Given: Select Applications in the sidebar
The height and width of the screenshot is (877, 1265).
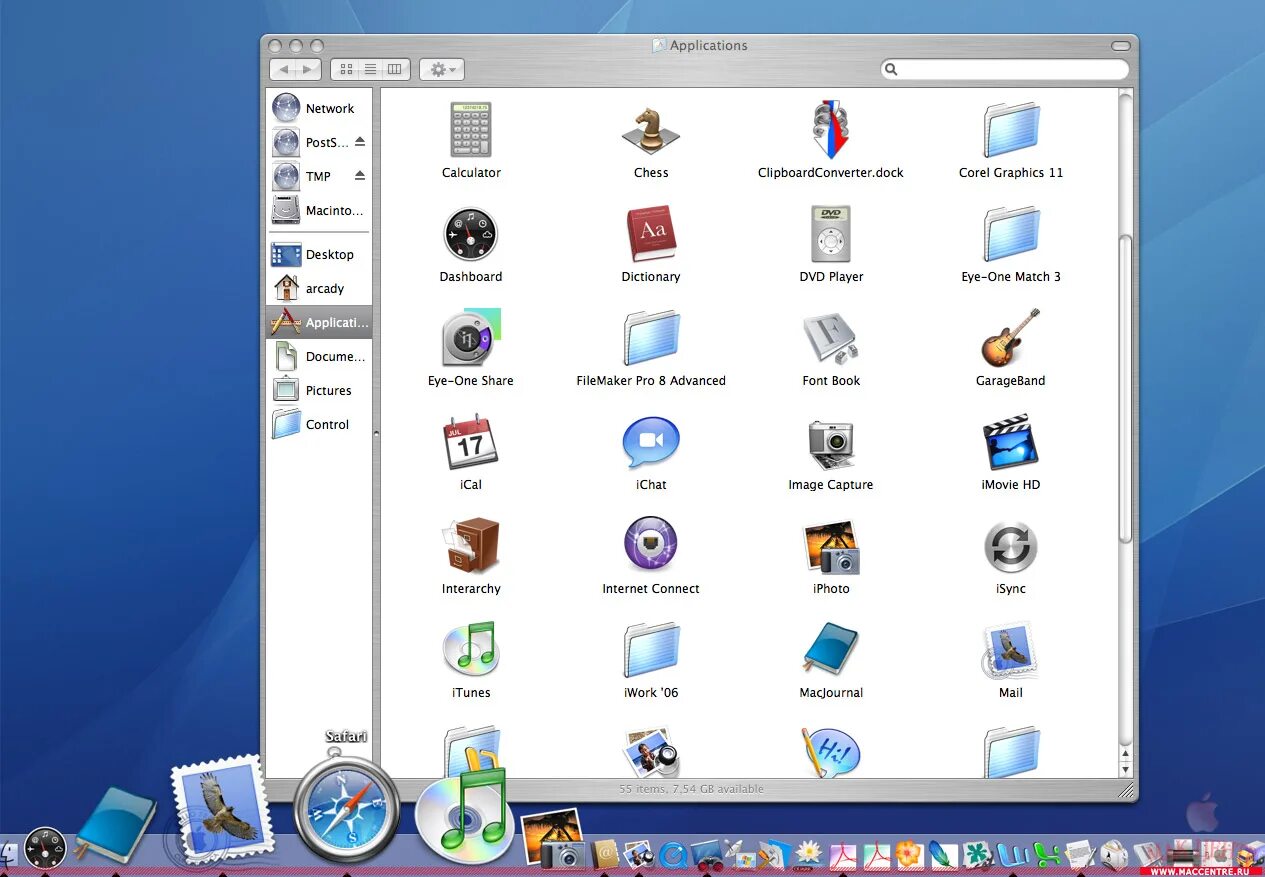Looking at the screenshot, I should pos(319,322).
